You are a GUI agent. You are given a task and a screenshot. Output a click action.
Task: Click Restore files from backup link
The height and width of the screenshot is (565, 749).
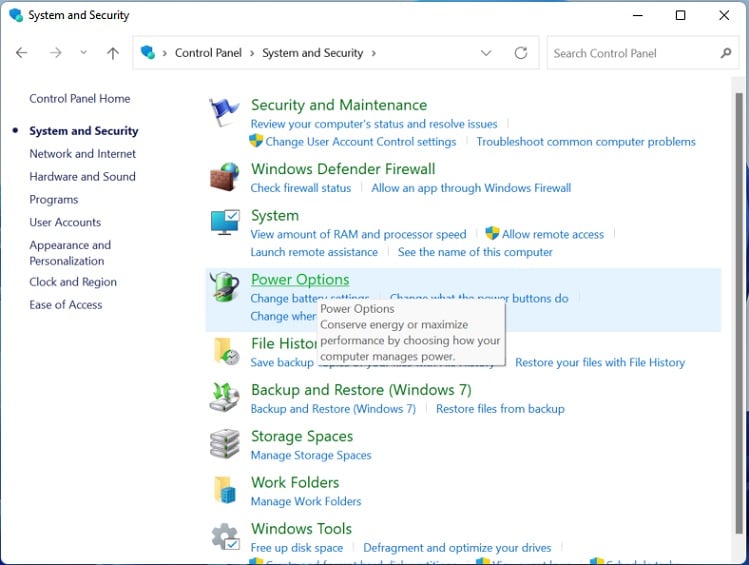(500, 409)
